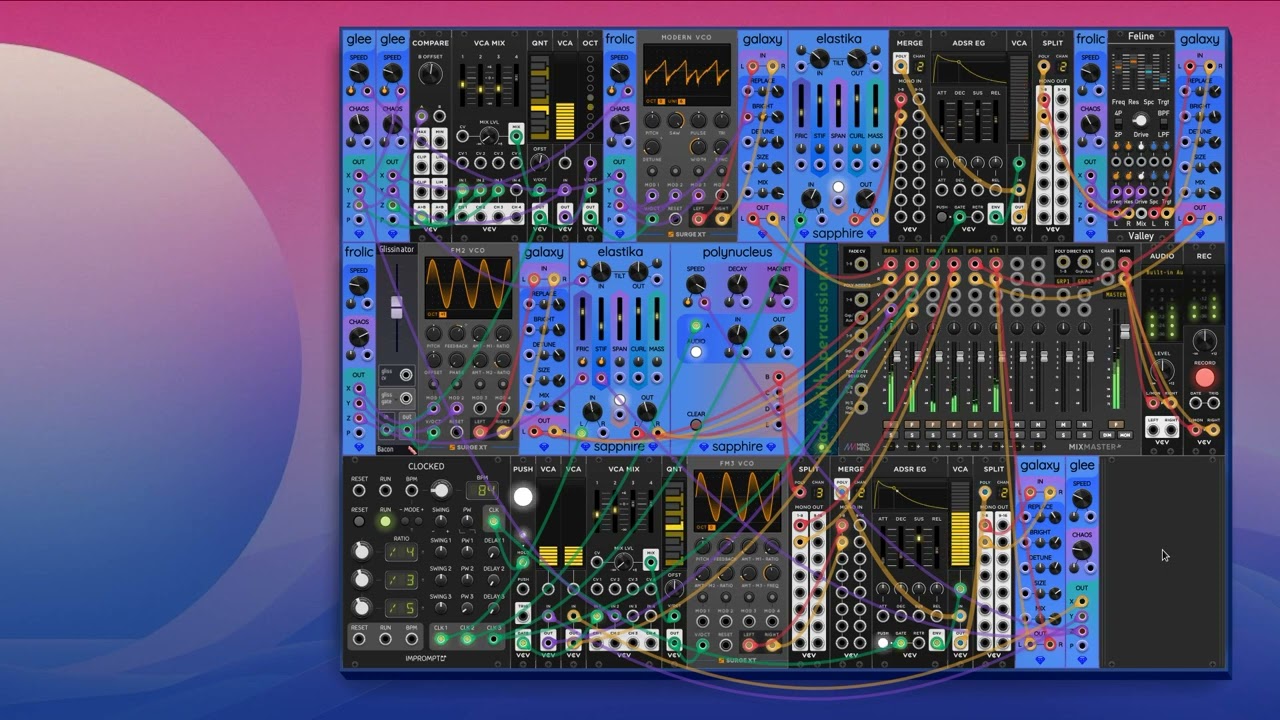Click the TRIG jack on REC module
Screen dimensions: 1280x720
click(x=1214, y=403)
